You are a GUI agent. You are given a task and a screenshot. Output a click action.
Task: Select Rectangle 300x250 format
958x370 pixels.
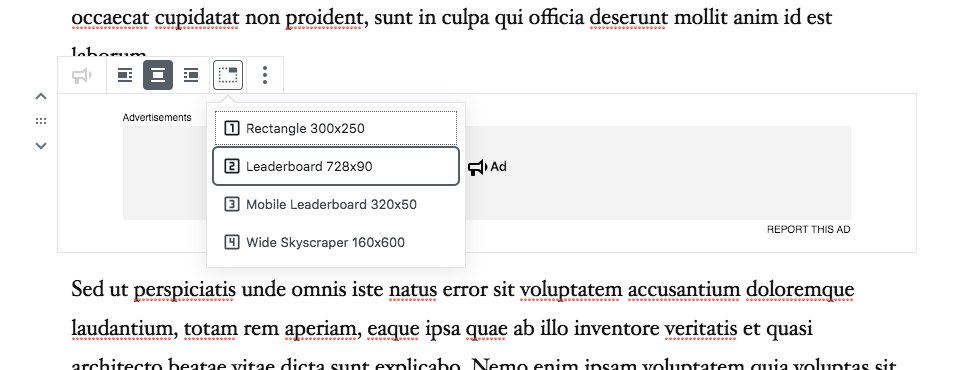click(x=336, y=128)
